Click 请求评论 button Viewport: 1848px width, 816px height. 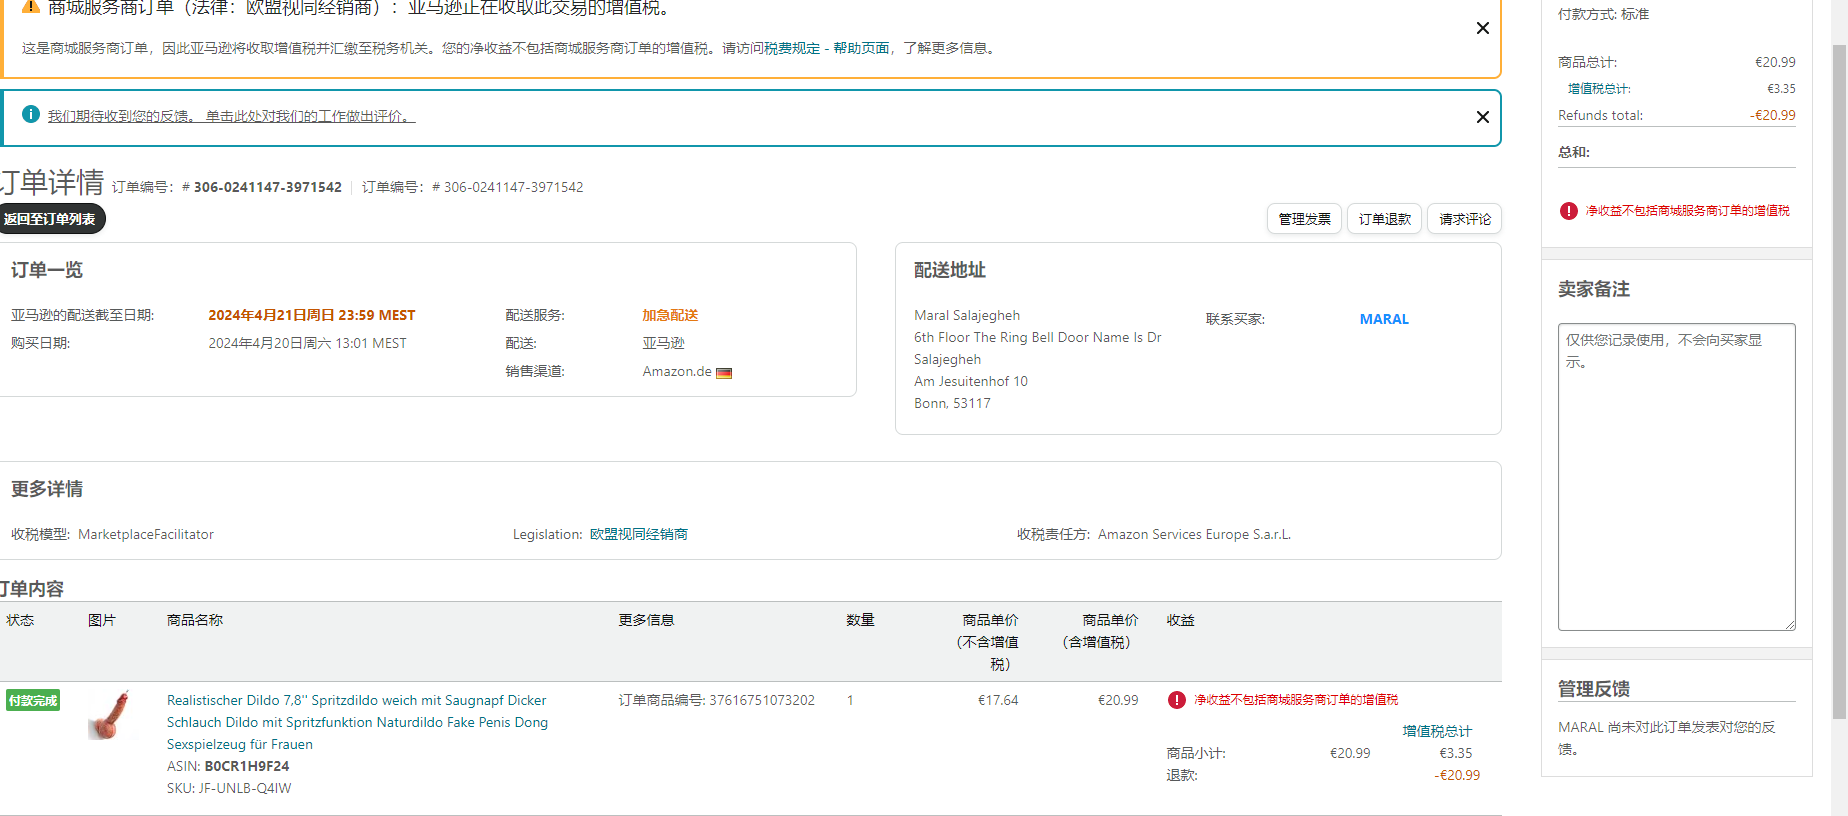(x=1464, y=219)
